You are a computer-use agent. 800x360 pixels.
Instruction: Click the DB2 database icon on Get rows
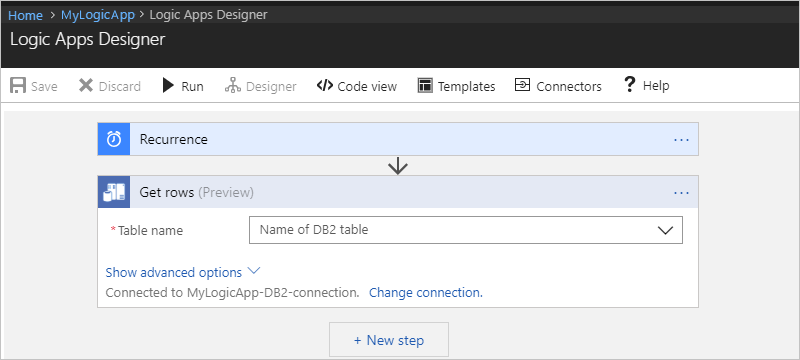(x=114, y=192)
